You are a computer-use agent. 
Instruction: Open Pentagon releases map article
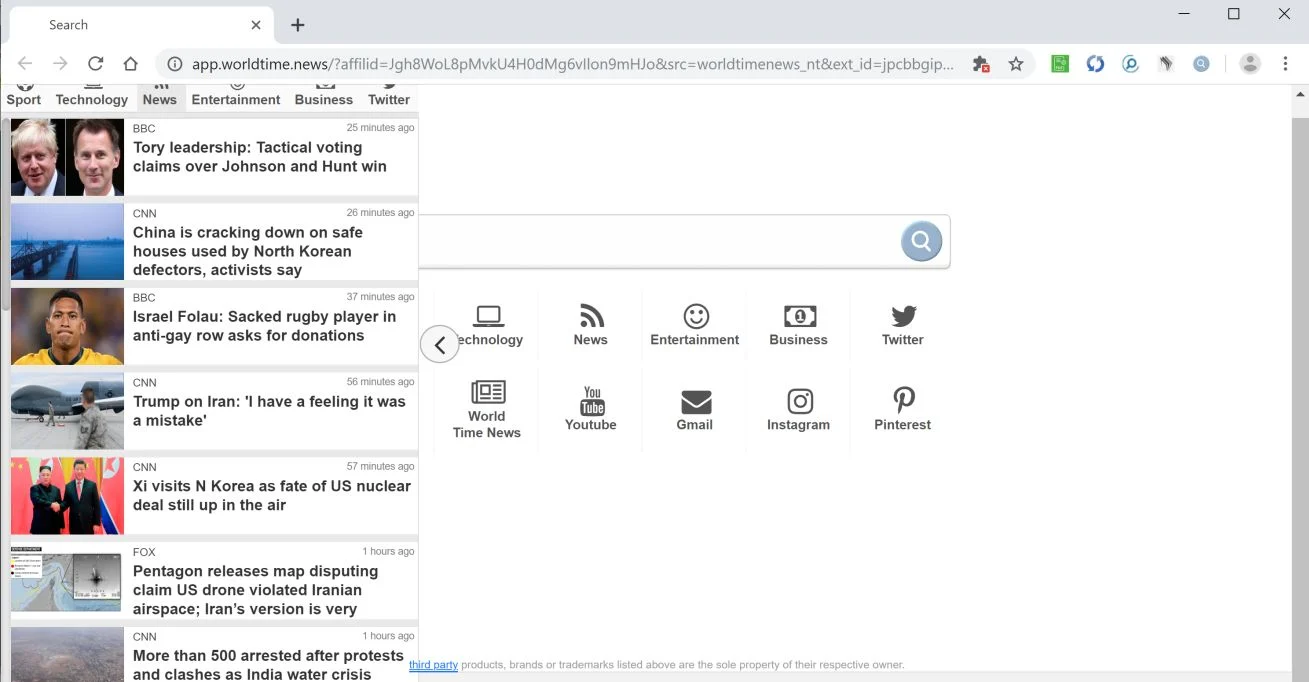(x=256, y=590)
